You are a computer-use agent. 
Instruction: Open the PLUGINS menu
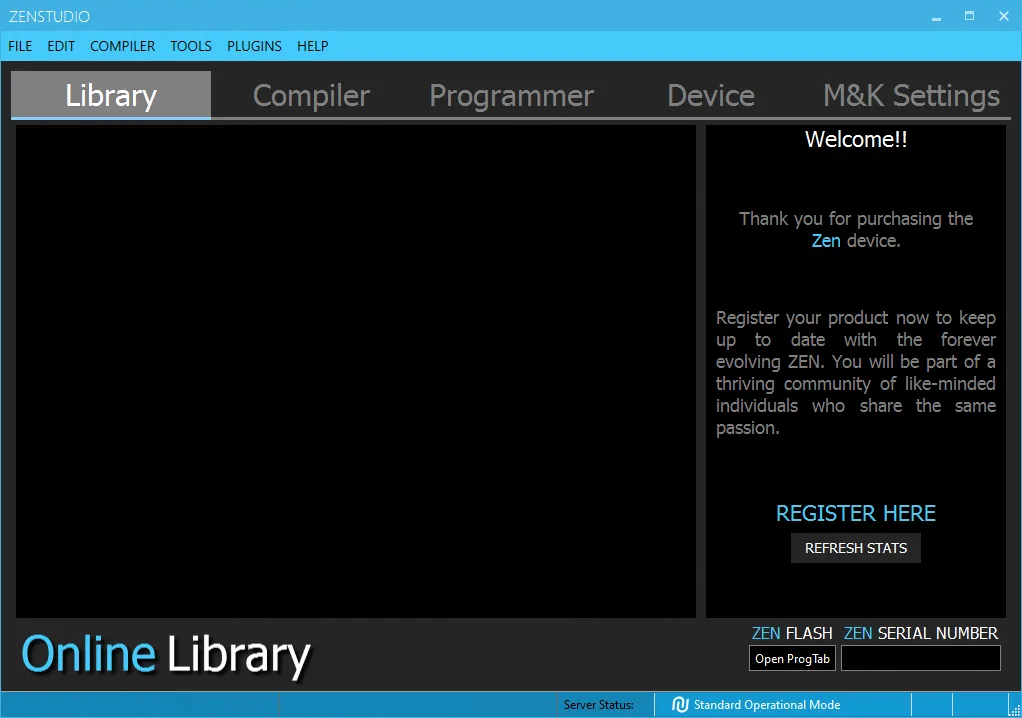coord(254,46)
